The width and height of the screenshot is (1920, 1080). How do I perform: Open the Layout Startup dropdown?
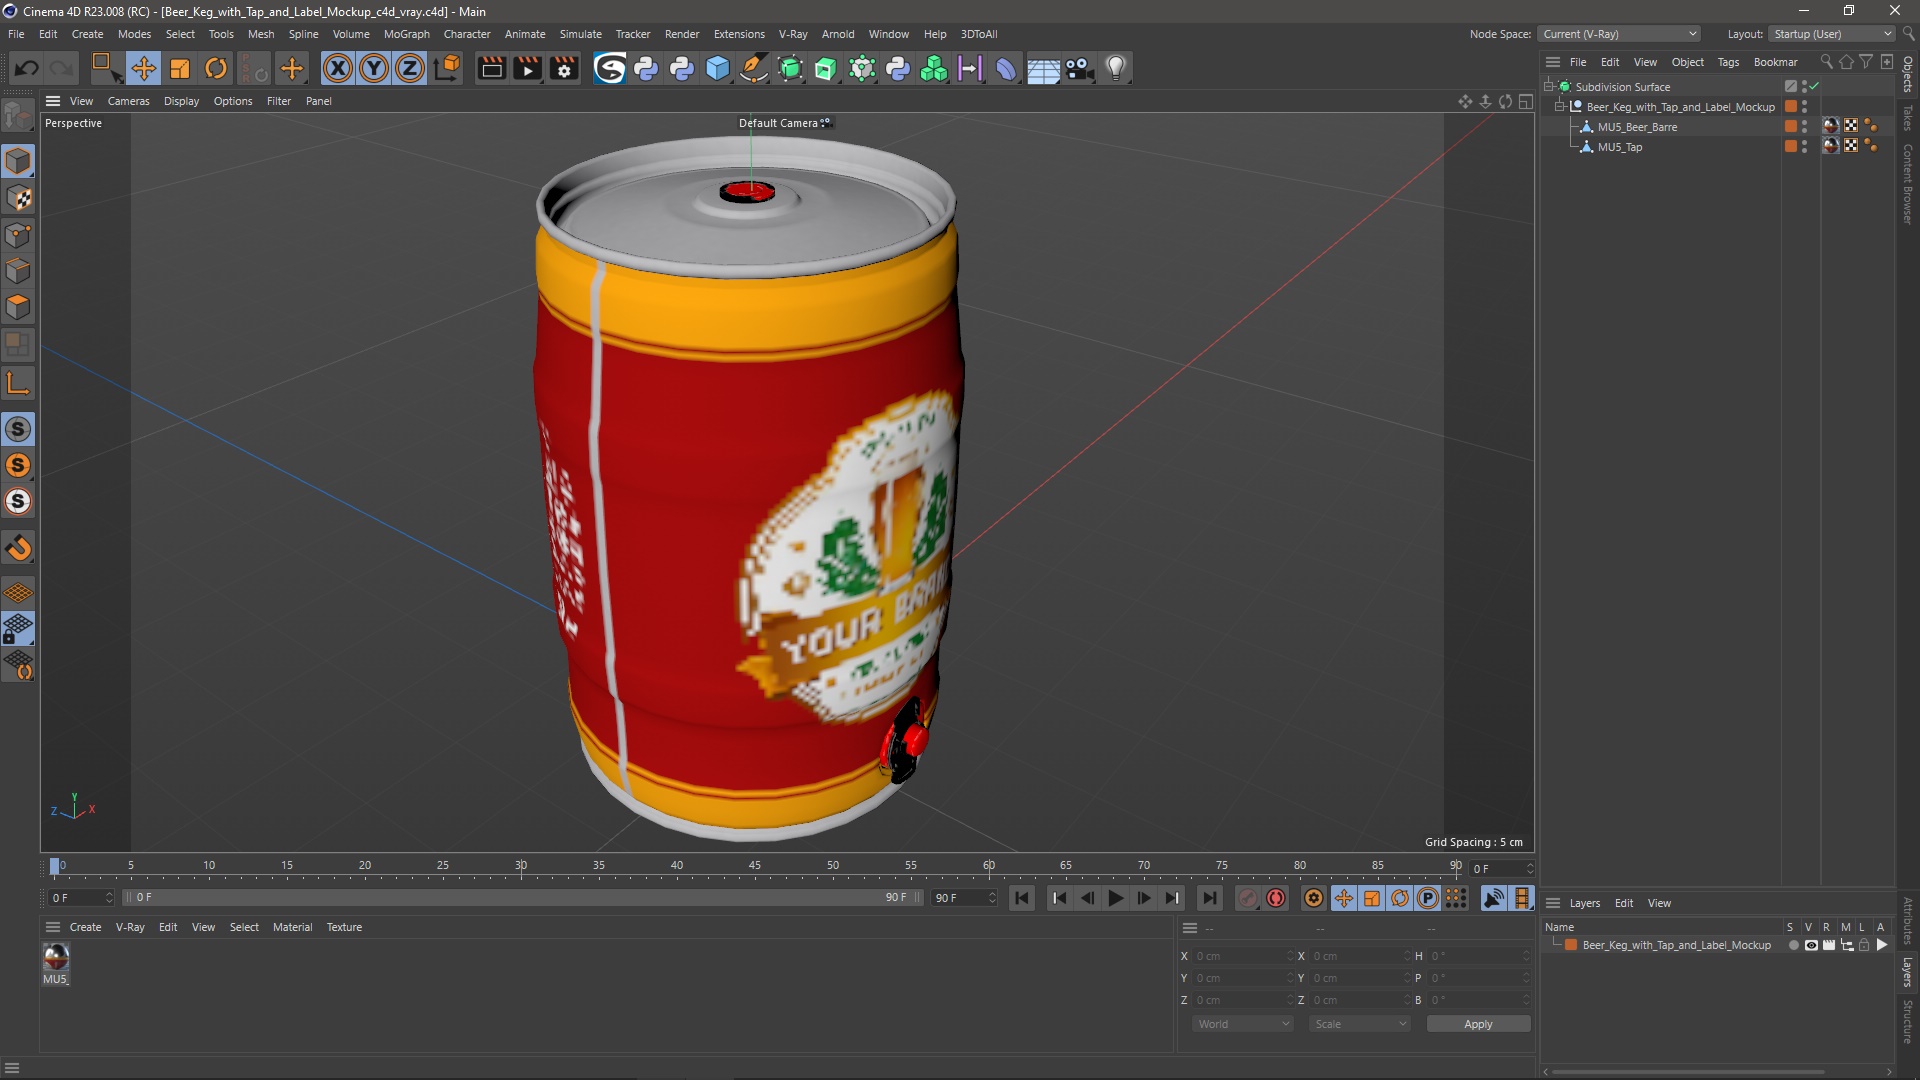pyautogui.click(x=1833, y=34)
